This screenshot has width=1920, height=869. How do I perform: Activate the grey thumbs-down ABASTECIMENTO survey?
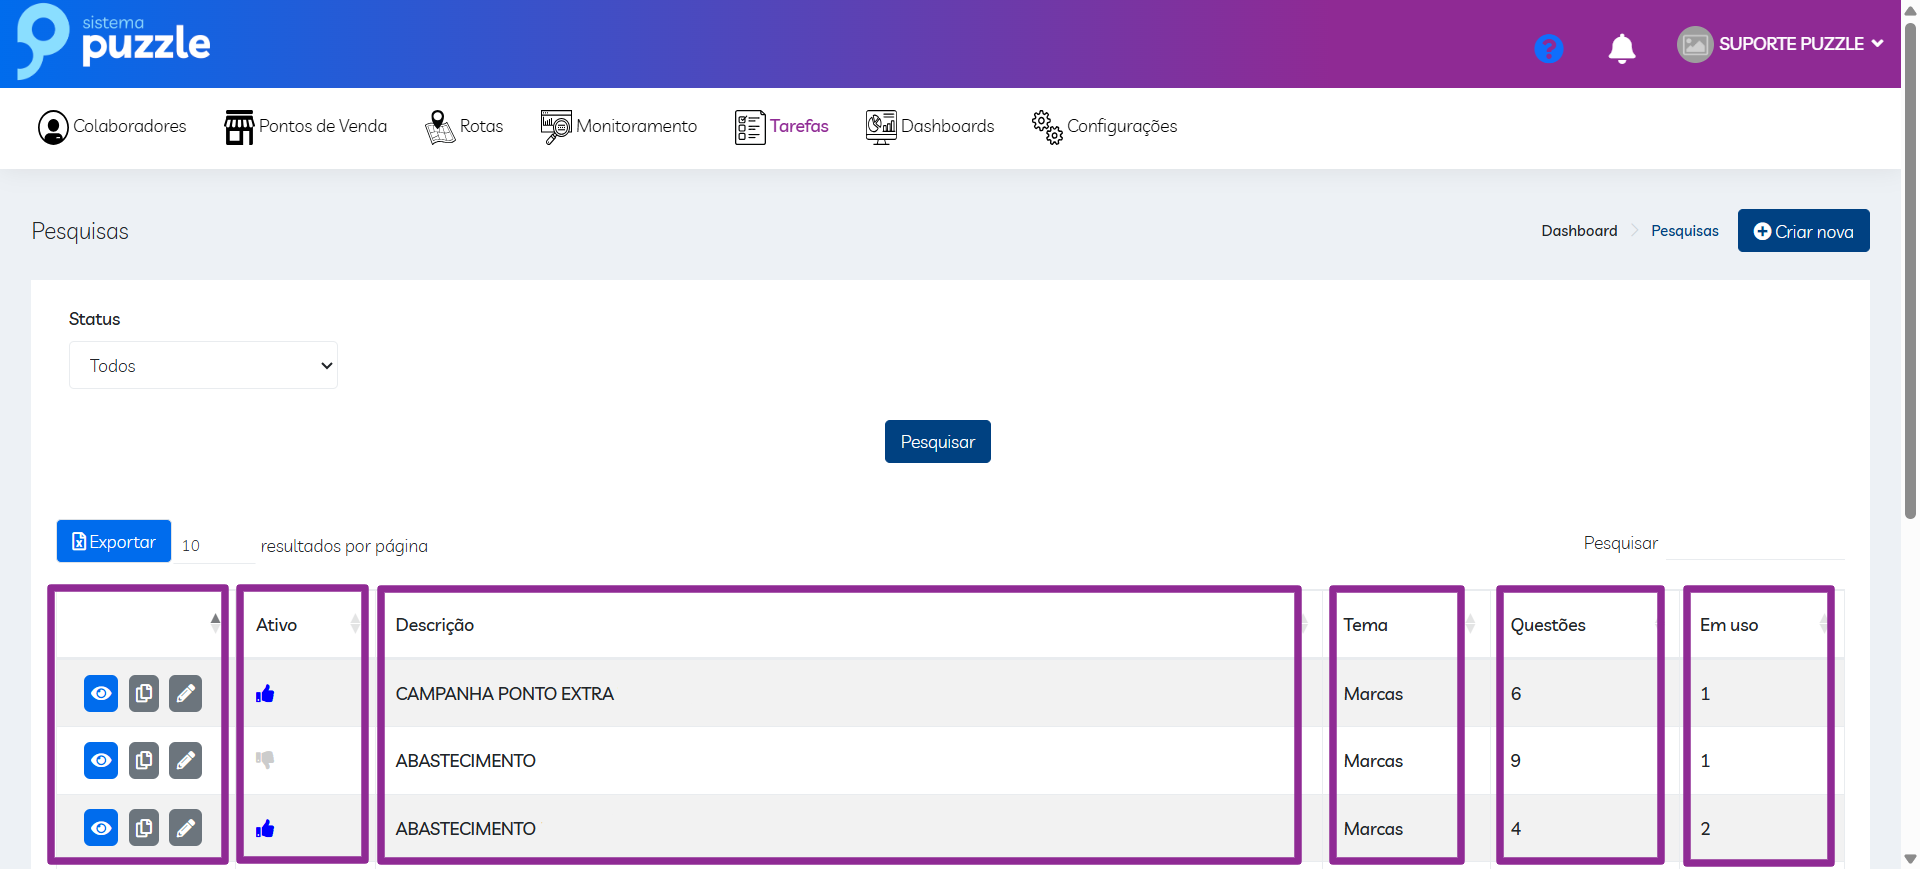pyautogui.click(x=265, y=760)
